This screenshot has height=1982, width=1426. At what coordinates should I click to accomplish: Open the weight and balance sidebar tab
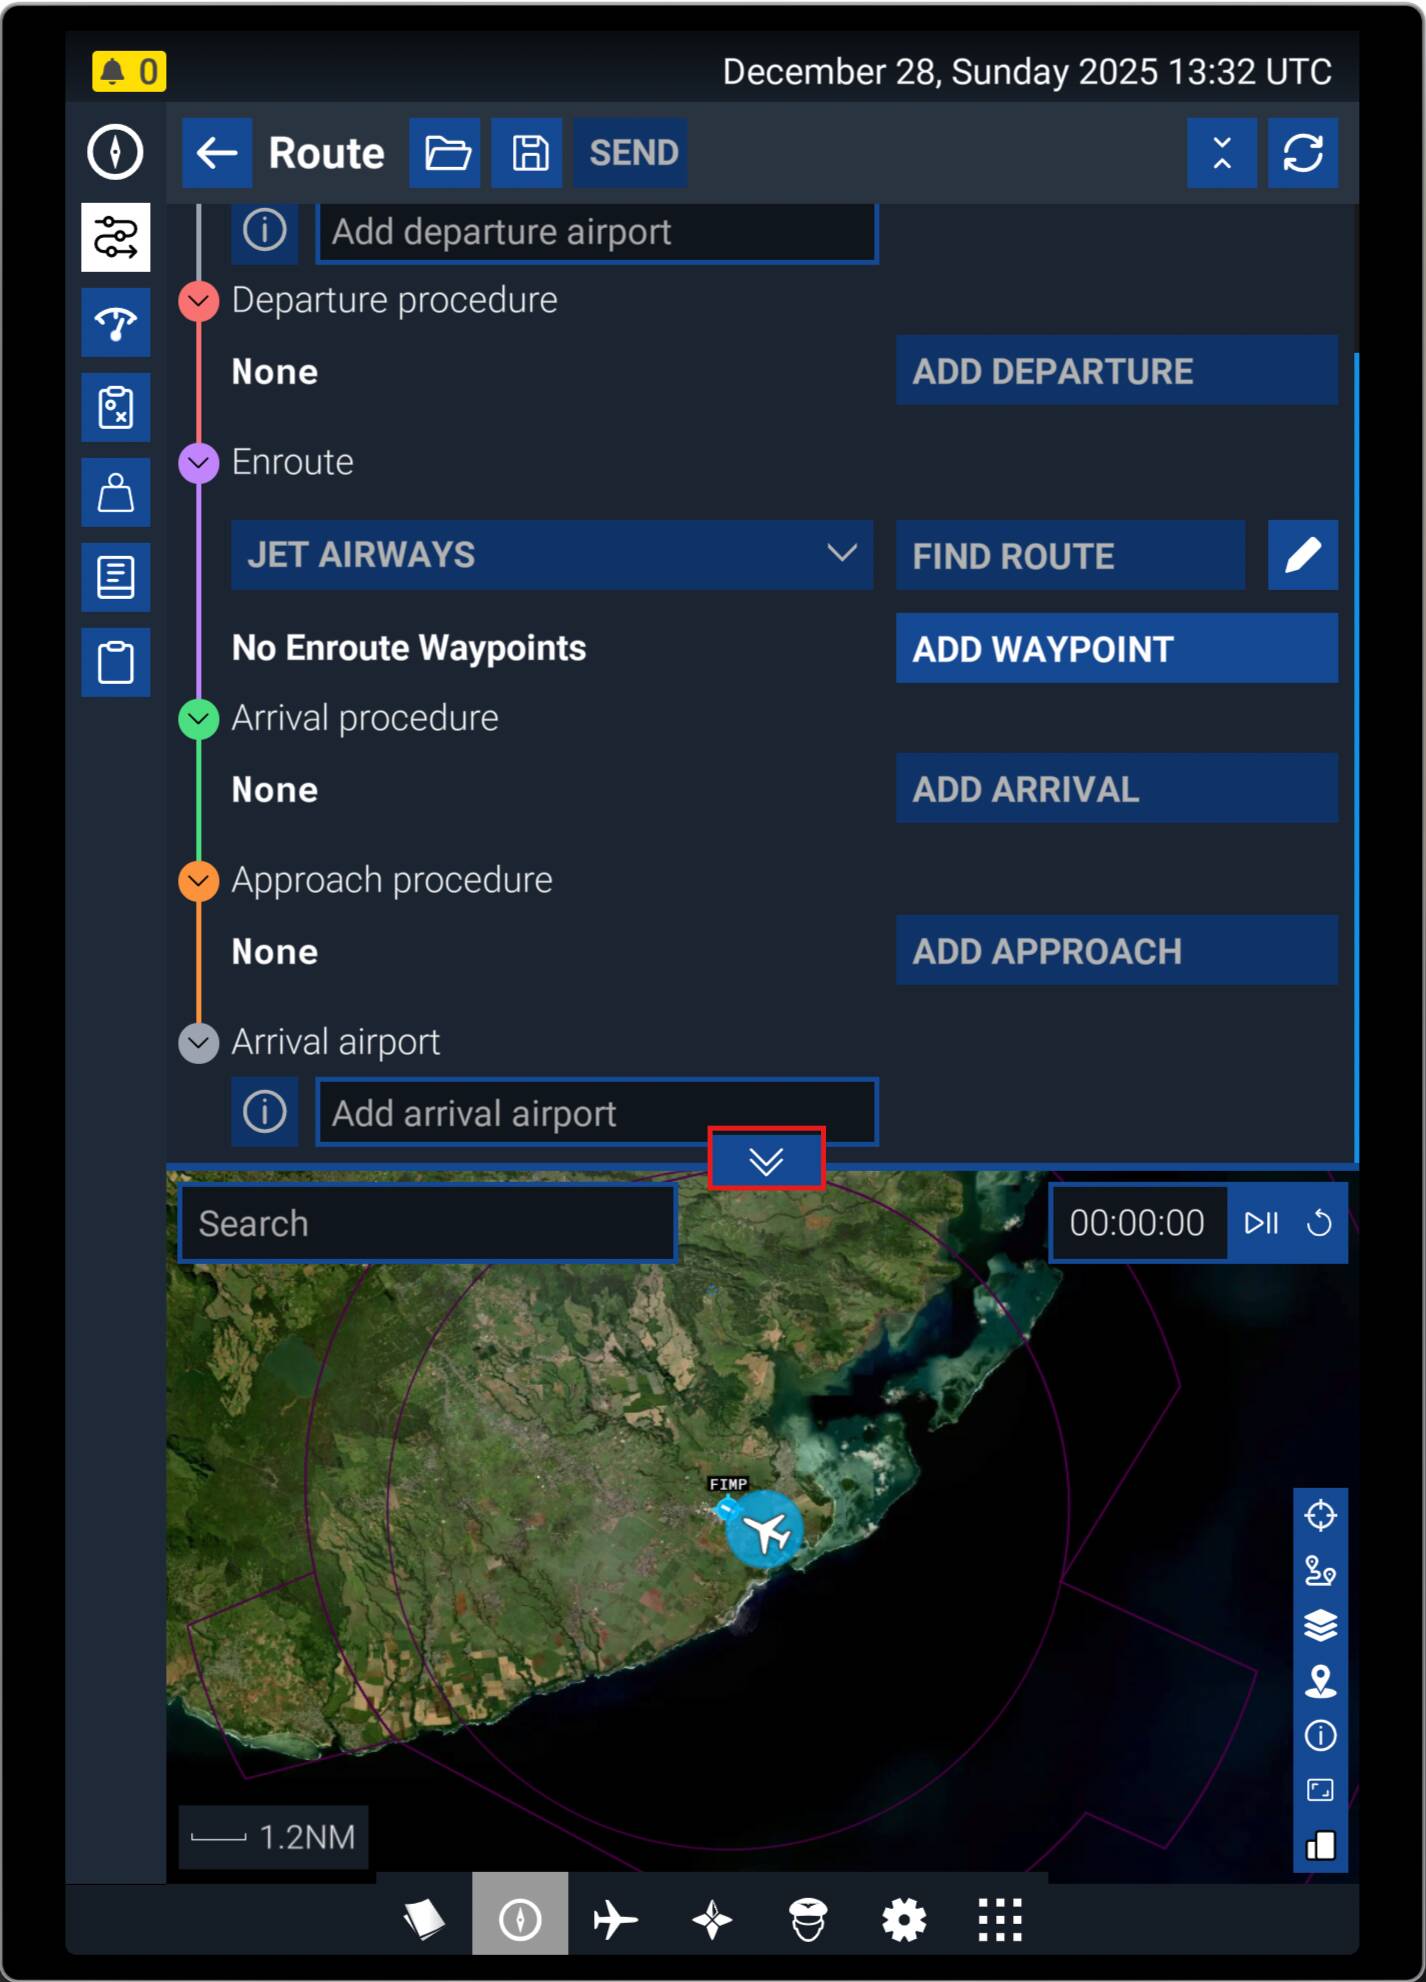point(116,493)
